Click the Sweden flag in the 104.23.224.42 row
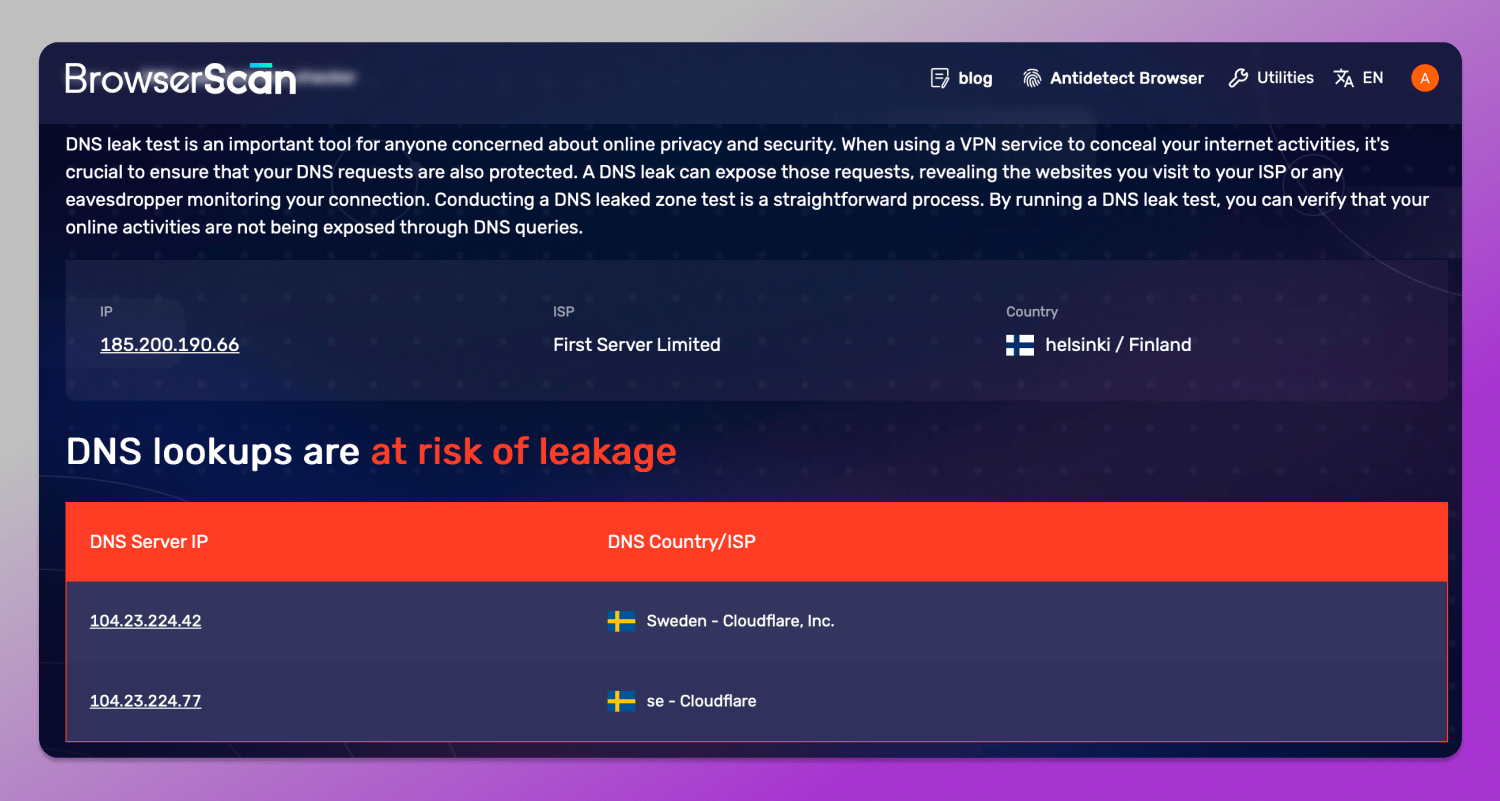The height and width of the screenshot is (801, 1500). click(621, 621)
